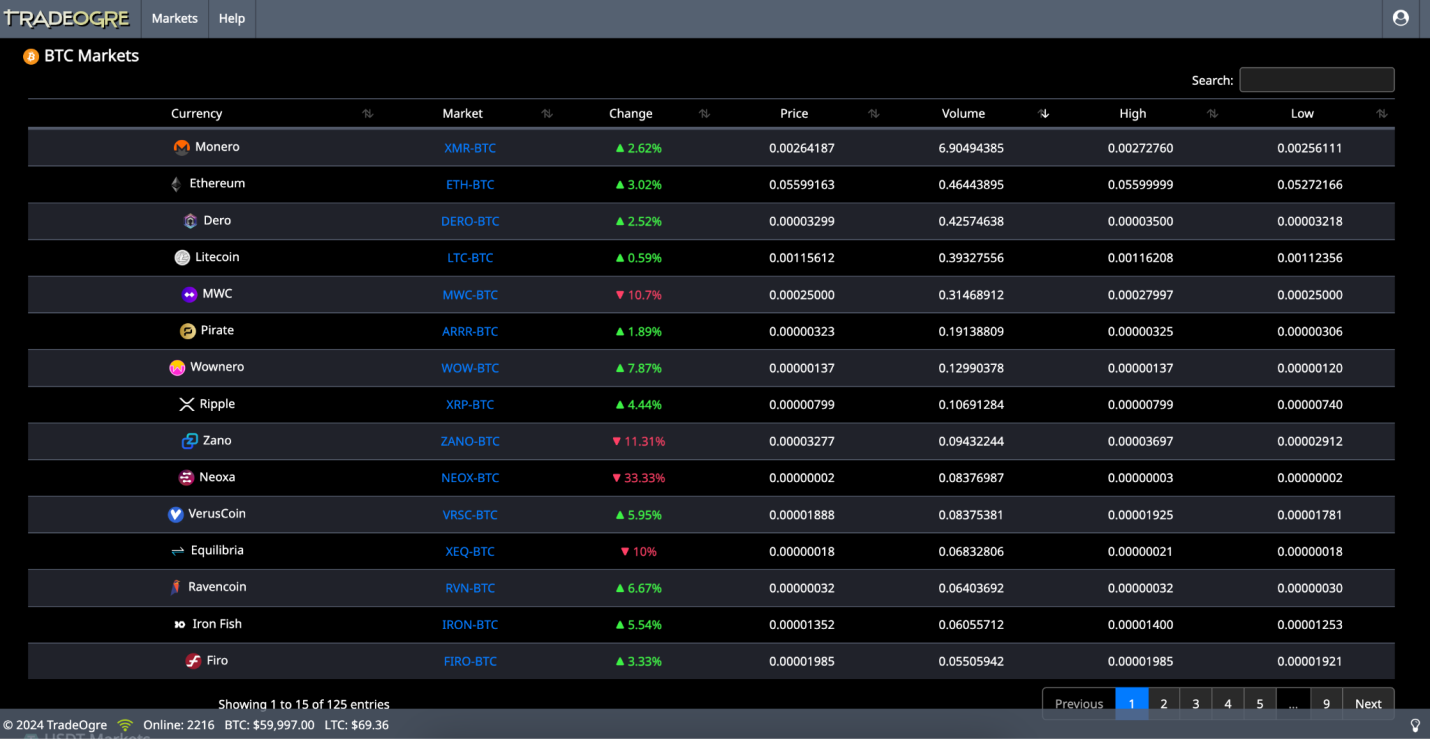Toggle the lightbulb theme icon
1430x739 pixels.
click(1415, 725)
